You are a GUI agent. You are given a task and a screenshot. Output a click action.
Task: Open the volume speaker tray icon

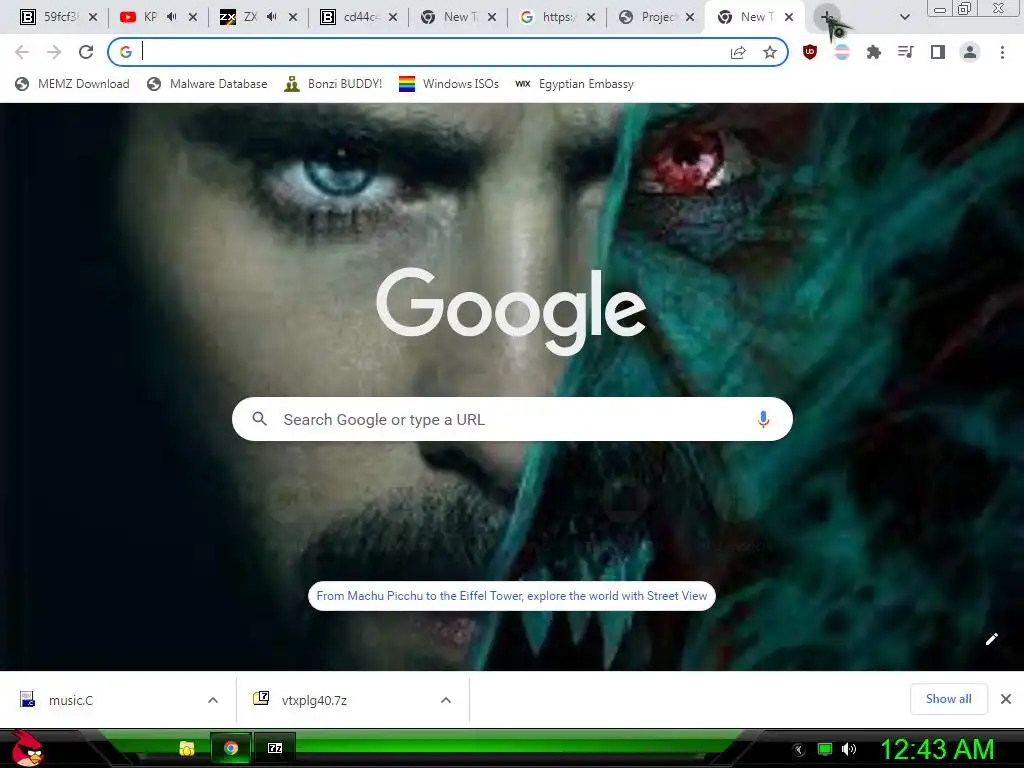[849, 750]
